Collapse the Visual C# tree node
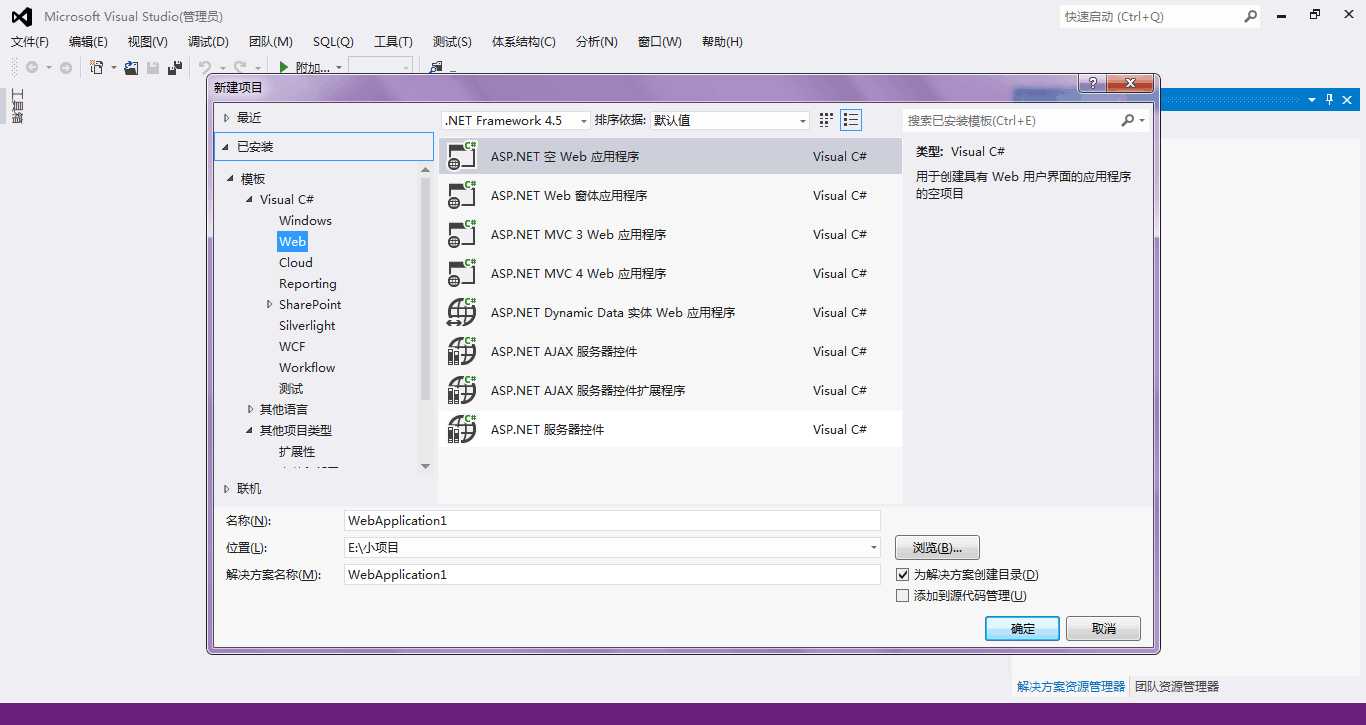Viewport: 1366px width, 725px height. pyautogui.click(x=250, y=200)
